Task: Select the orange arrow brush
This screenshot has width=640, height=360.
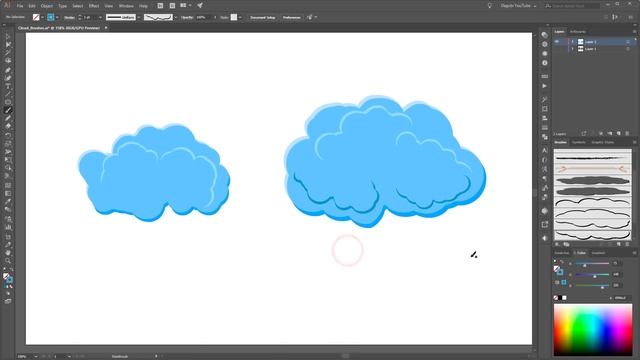Action: pos(592,169)
